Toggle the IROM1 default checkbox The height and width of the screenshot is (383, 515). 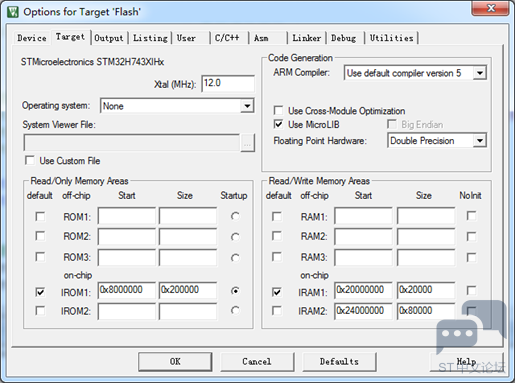(x=40, y=292)
